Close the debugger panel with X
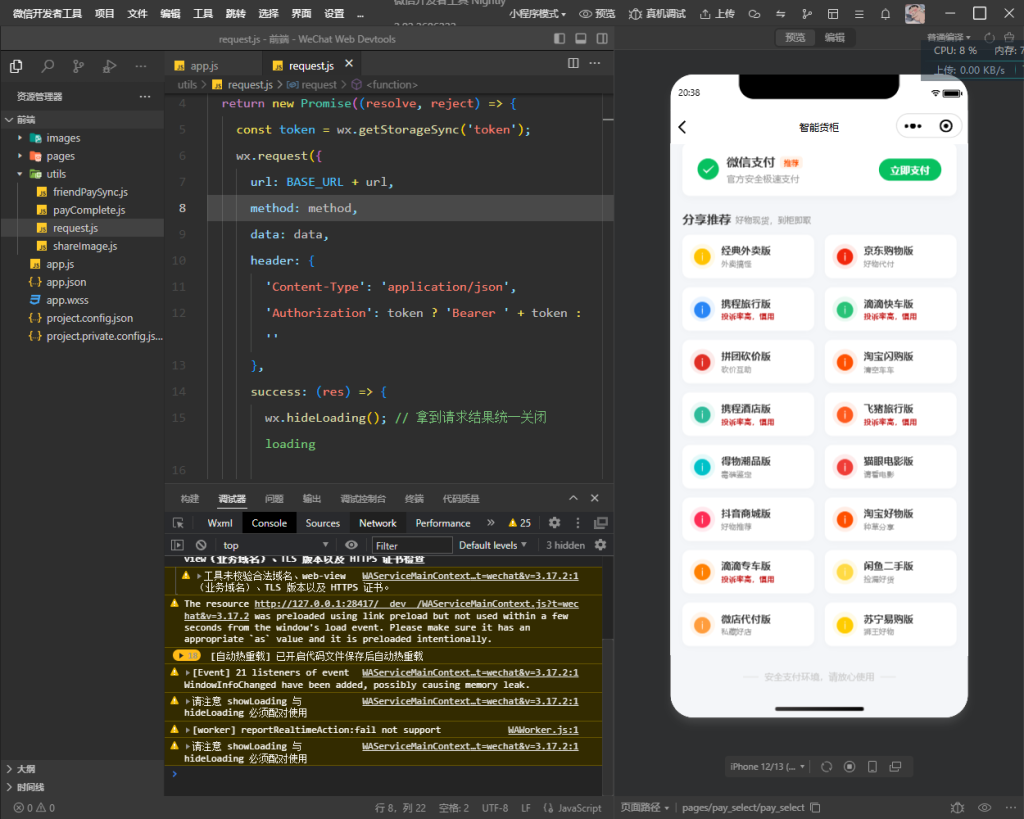 (x=594, y=498)
